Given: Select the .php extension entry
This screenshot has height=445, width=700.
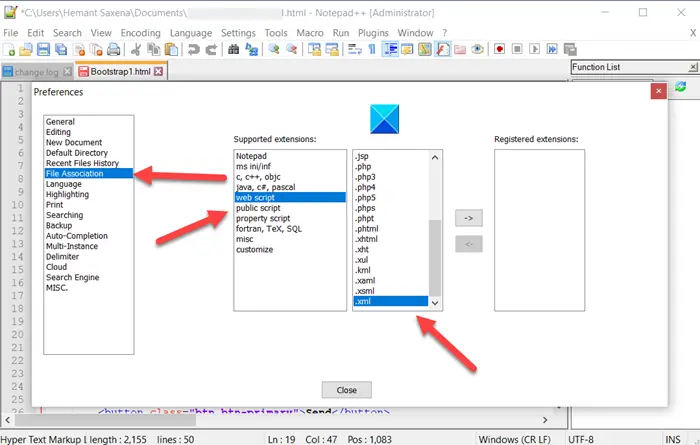Looking at the screenshot, I should click(x=391, y=166).
